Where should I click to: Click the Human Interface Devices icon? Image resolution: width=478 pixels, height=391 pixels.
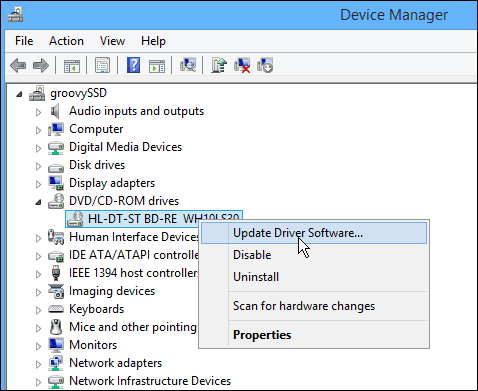point(56,237)
